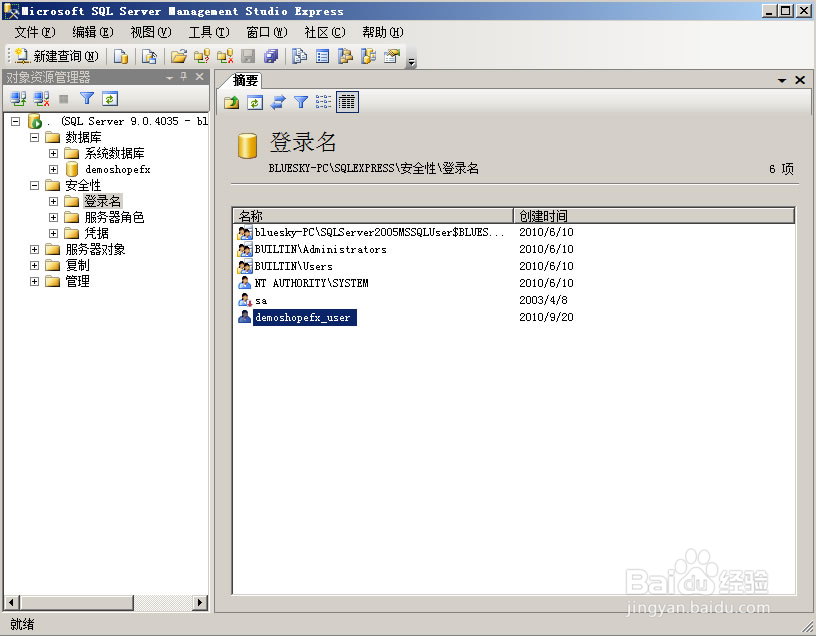Open the 窗口(W) menu
816x636 pixels.
266,32
